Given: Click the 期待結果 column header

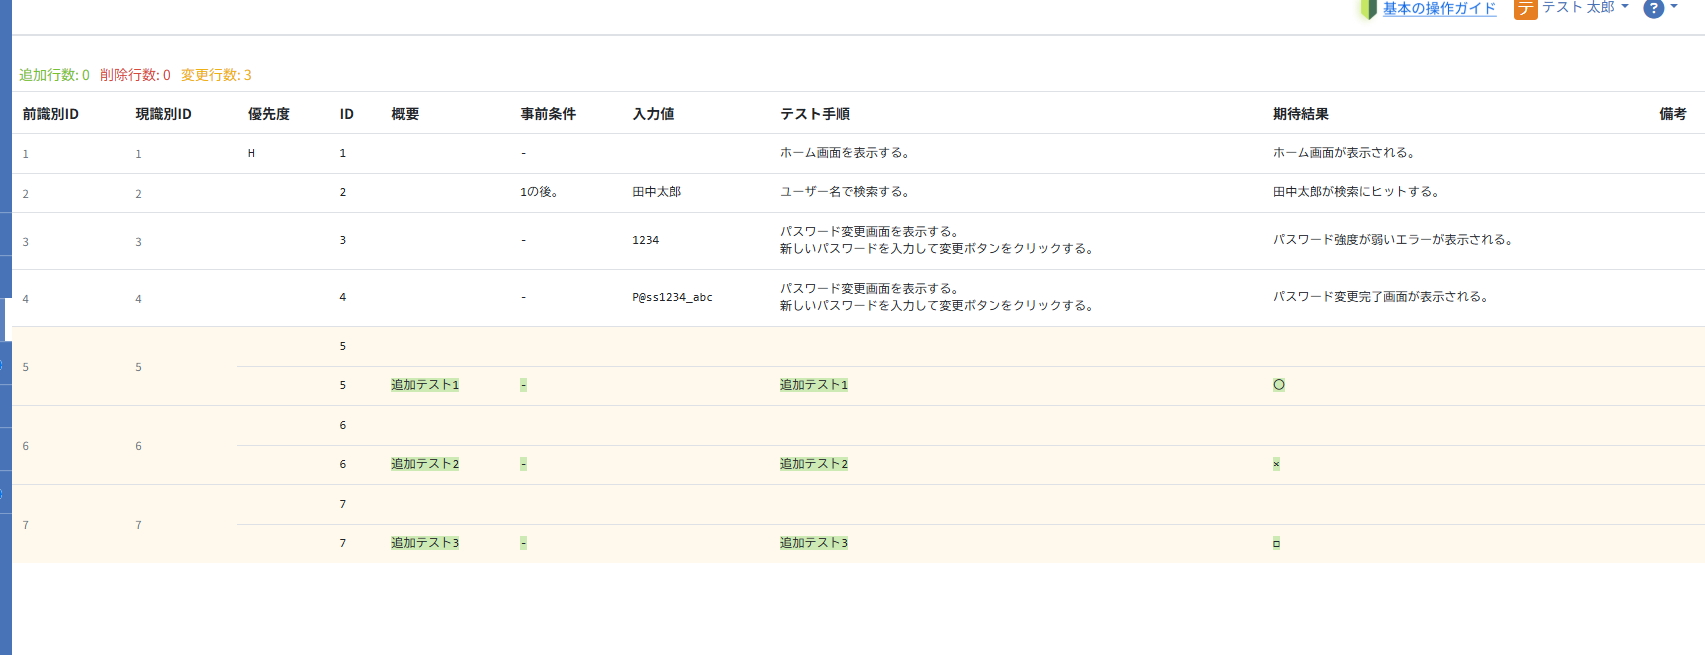Looking at the screenshot, I should 1301,114.
